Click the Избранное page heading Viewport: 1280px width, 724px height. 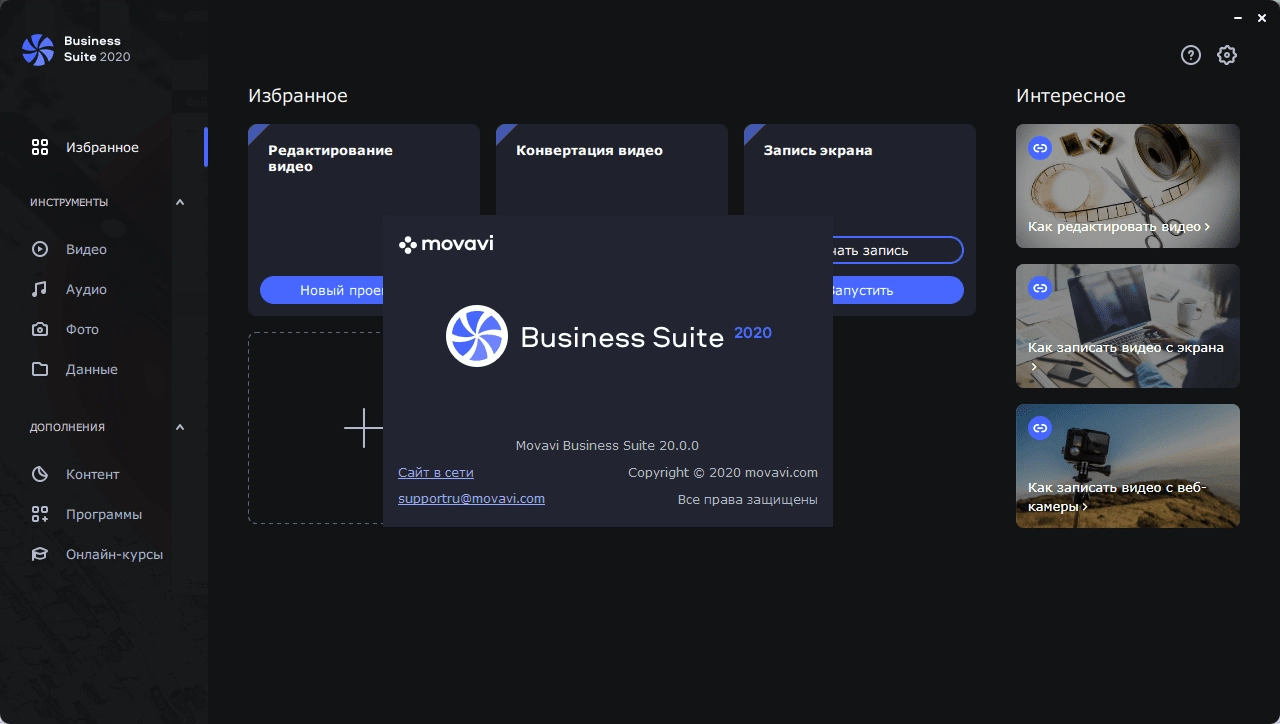click(298, 96)
